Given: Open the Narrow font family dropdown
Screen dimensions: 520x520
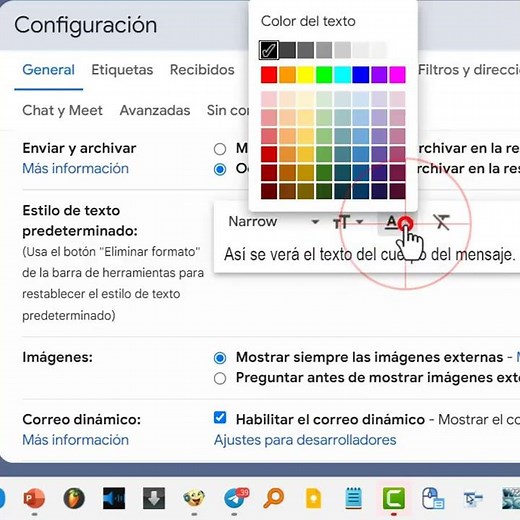Looking at the screenshot, I should pos(273,222).
